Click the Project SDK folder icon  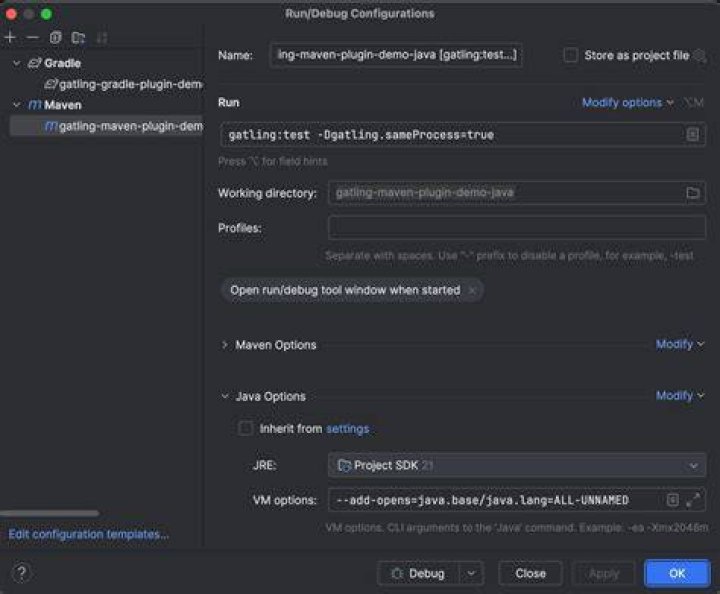344,465
